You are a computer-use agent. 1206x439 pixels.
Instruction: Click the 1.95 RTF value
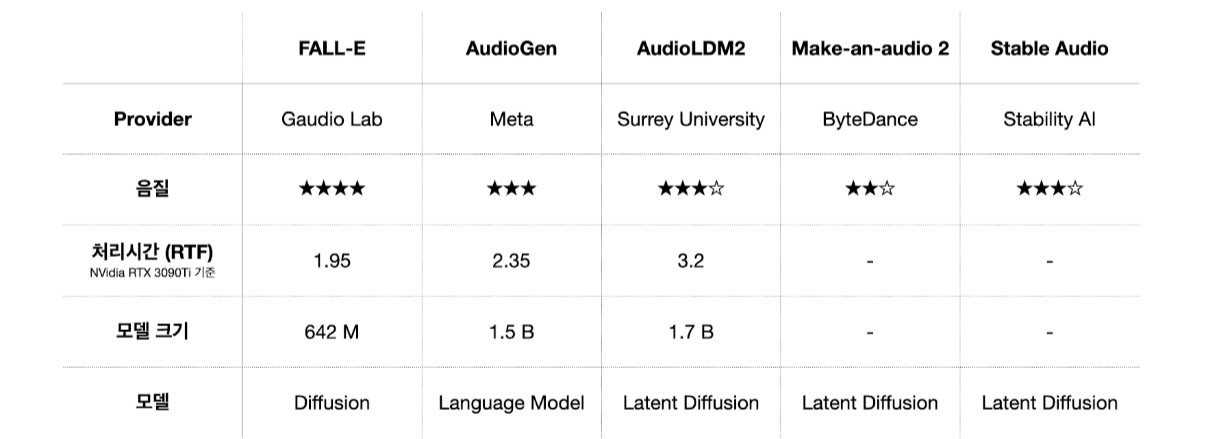331,261
